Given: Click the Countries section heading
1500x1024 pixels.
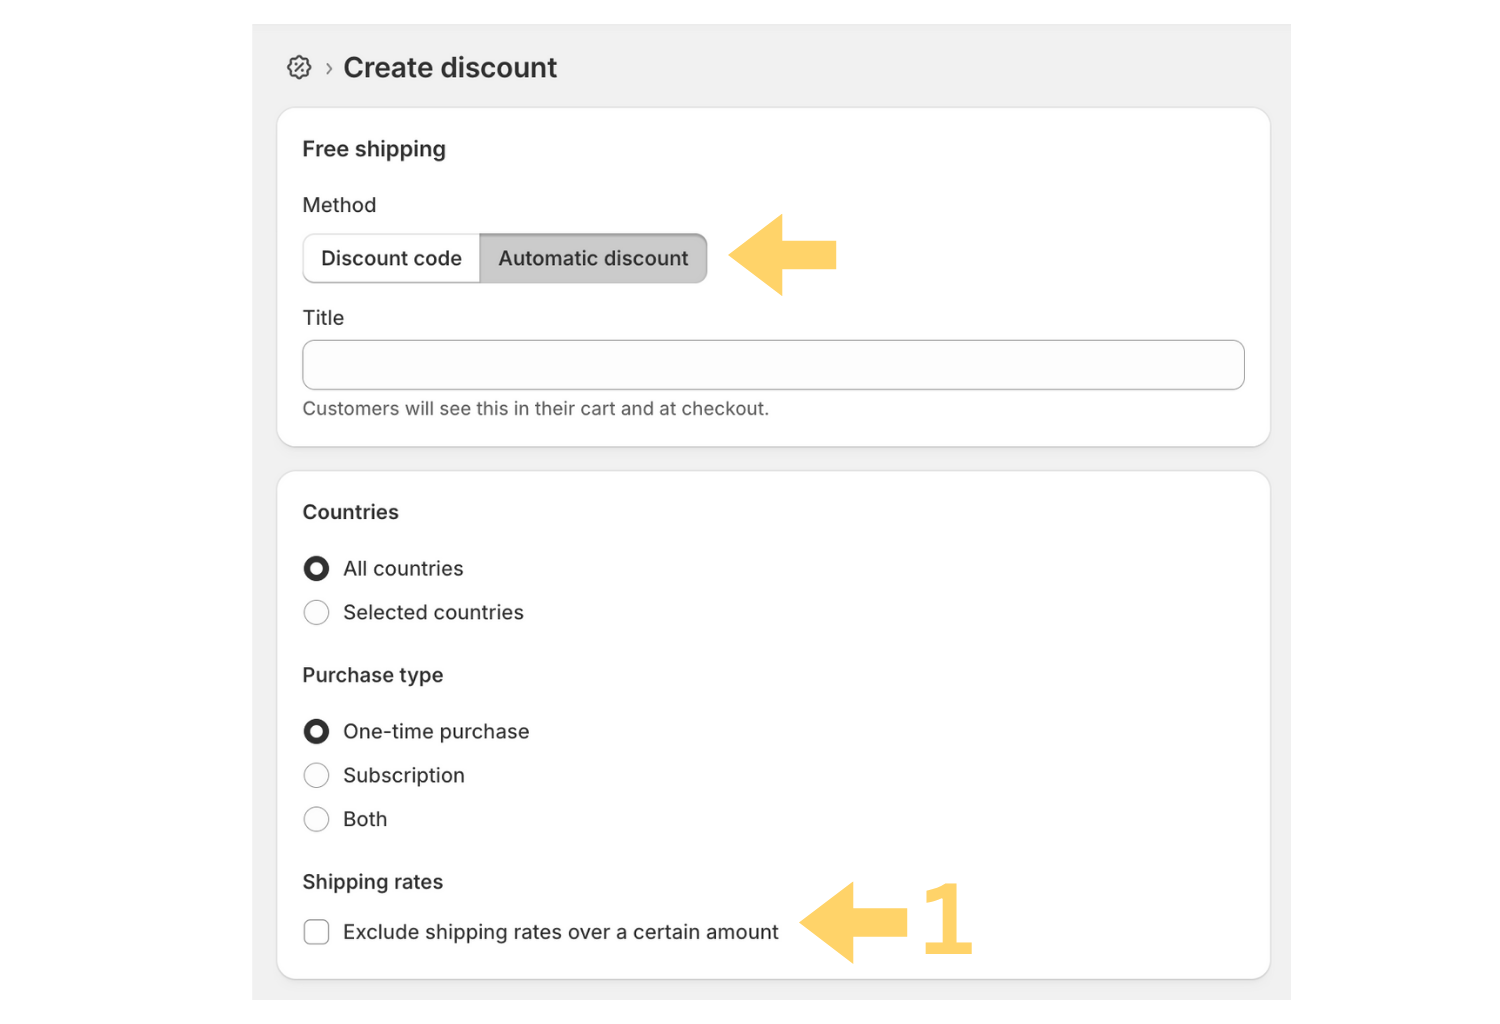Looking at the screenshot, I should [x=350, y=511].
